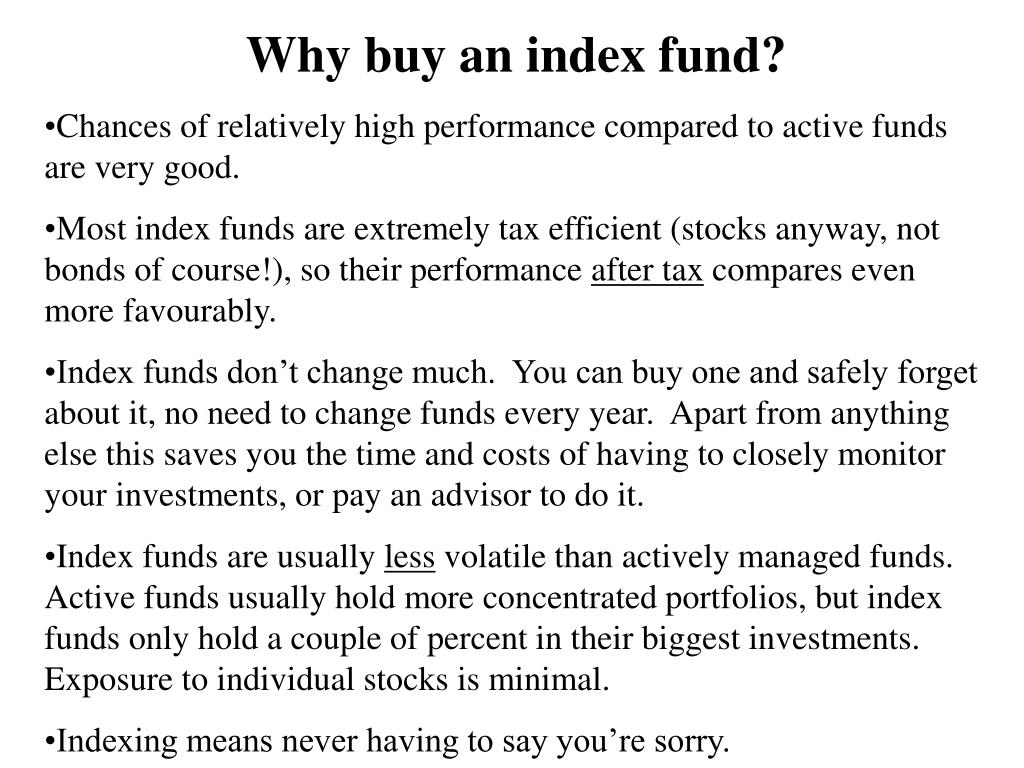Image resolution: width=1024 pixels, height=768 pixels.
Task: Click the sentence "Exposure to individual stocks is minimal"
Action: [x=327, y=680]
